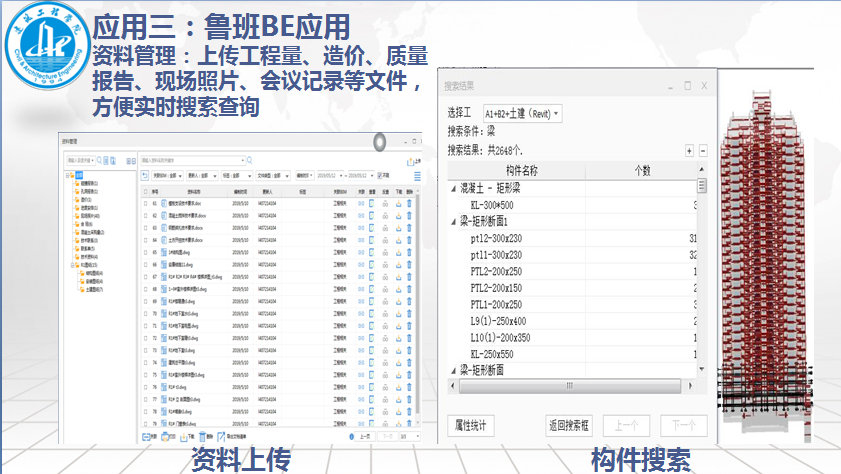The image size is (841, 474).
Task: Click the document keyword search field
Action: coord(193,160)
